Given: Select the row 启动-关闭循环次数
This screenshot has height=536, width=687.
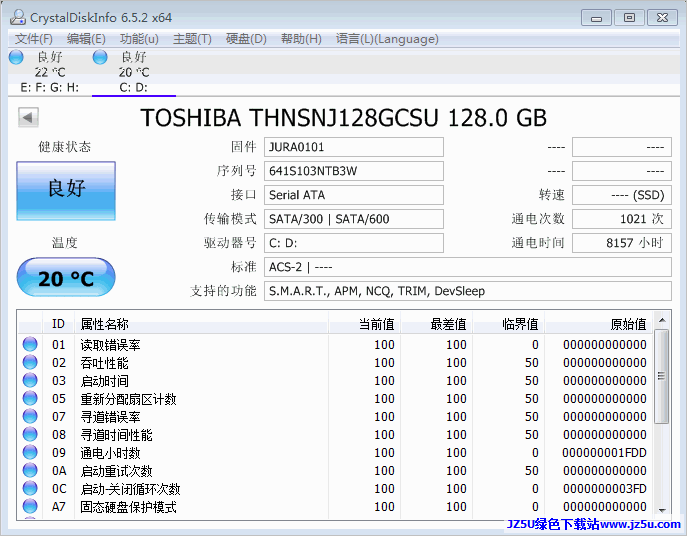Looking at the screenshot, I should click(x=335, y=488).
